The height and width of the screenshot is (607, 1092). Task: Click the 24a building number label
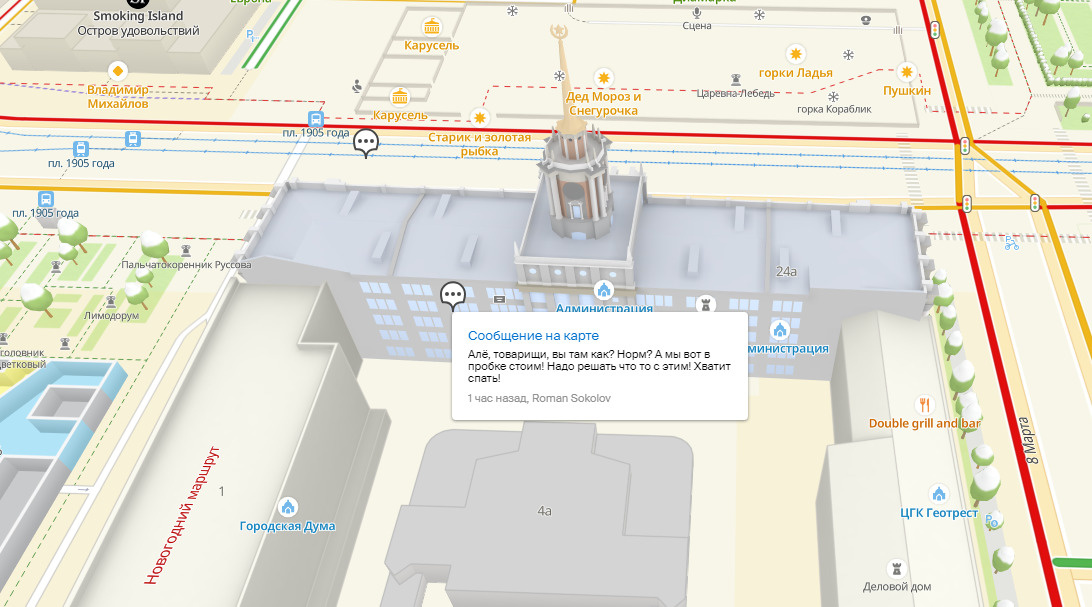(x=786, y=271)
